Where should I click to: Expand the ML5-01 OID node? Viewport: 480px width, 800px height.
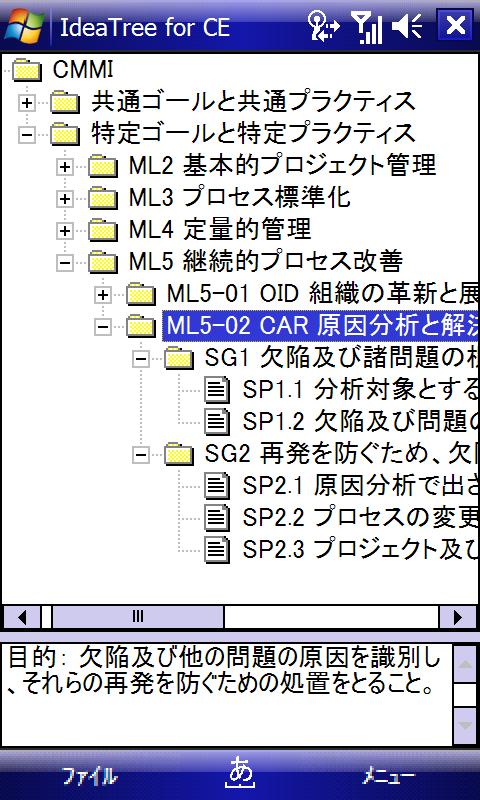(x=103, y=294)
